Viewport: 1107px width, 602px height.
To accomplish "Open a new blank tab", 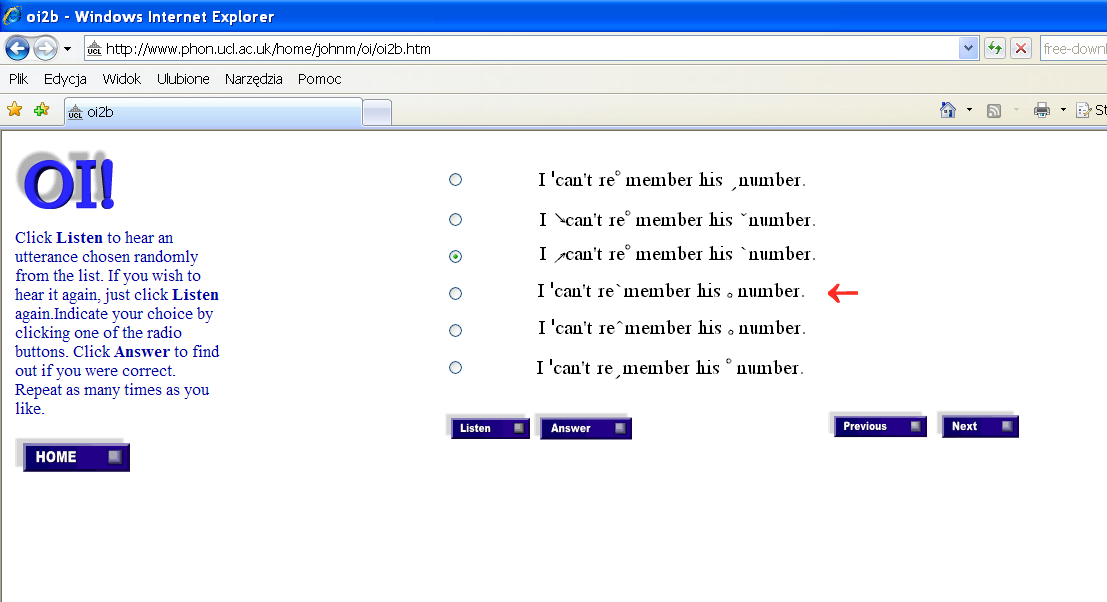I will pyautogui.click(x=377, y=113).
